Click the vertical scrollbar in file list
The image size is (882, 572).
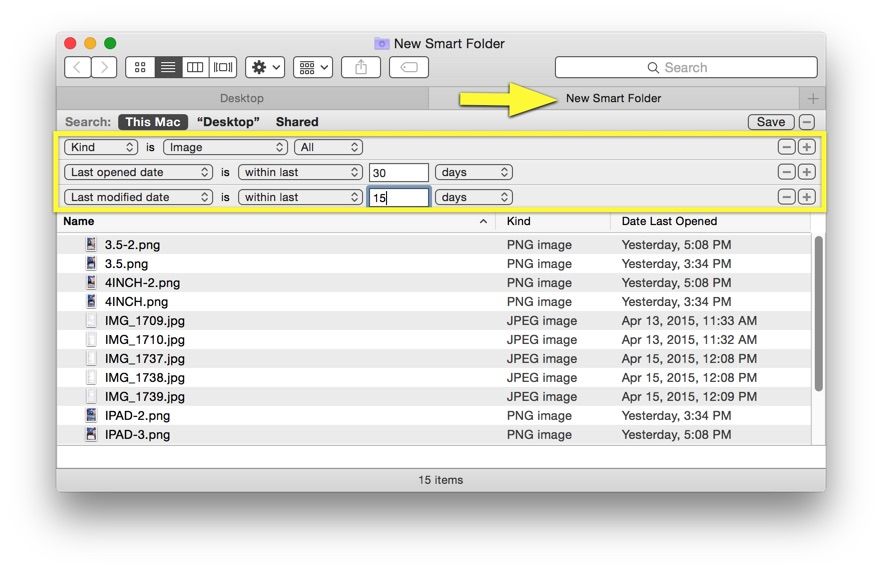[818, 313]
